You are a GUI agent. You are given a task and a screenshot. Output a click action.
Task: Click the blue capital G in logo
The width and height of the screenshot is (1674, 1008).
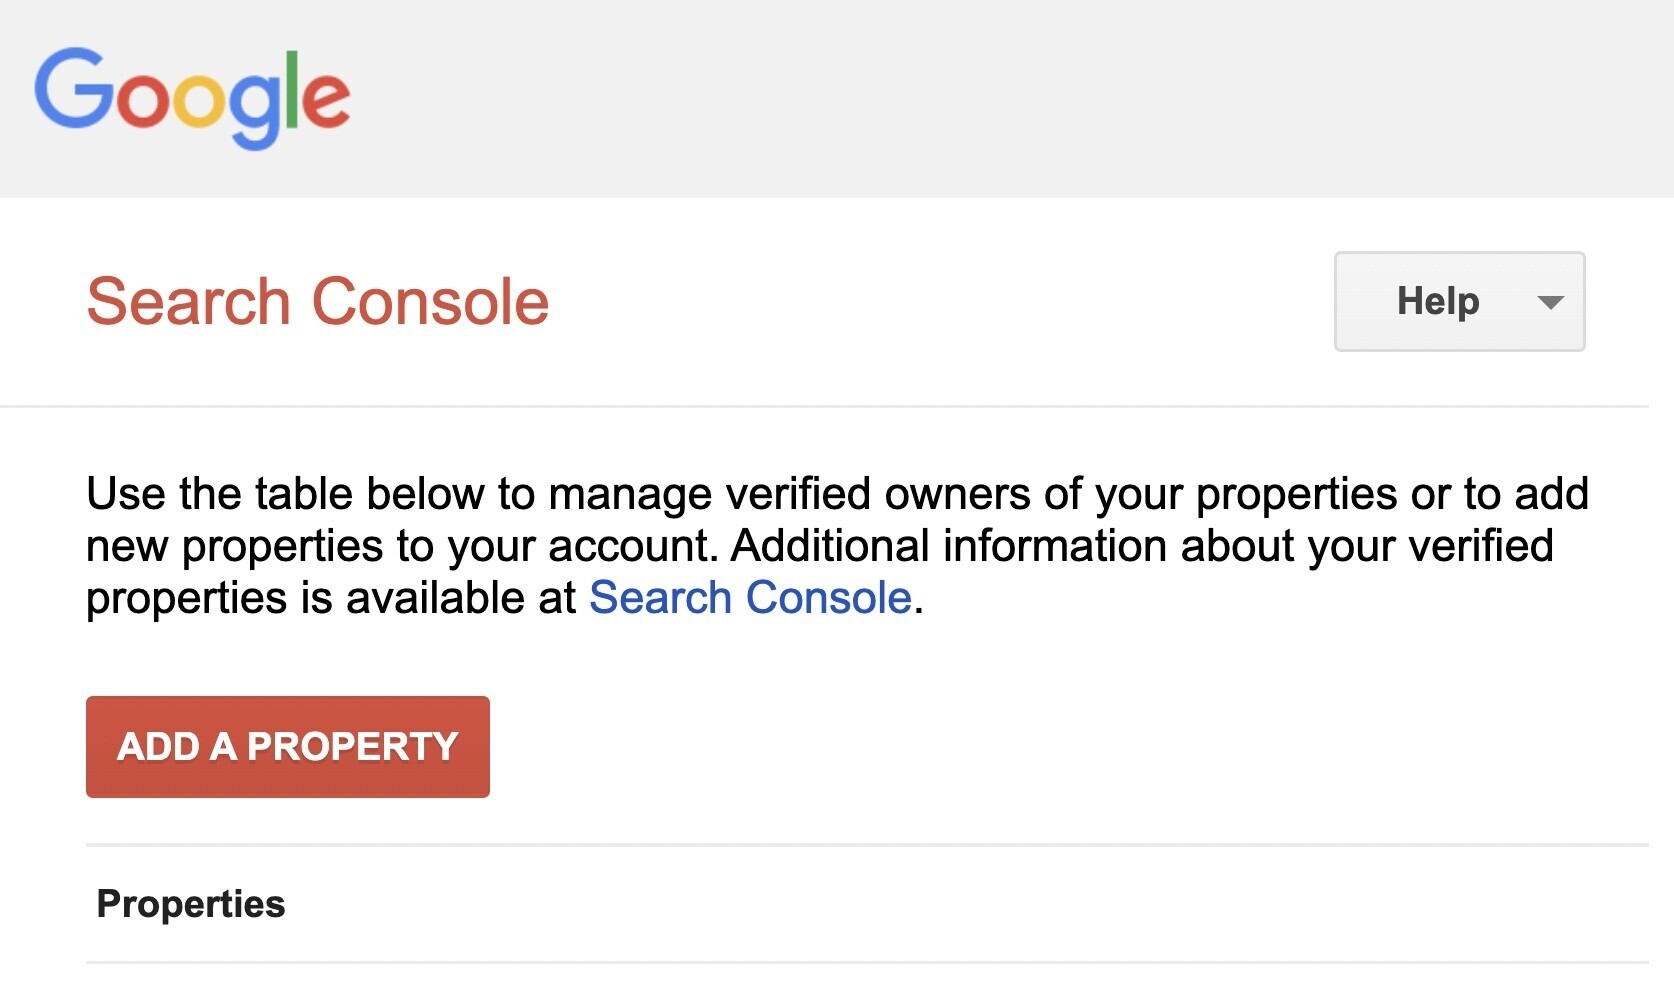click(75, 88)
